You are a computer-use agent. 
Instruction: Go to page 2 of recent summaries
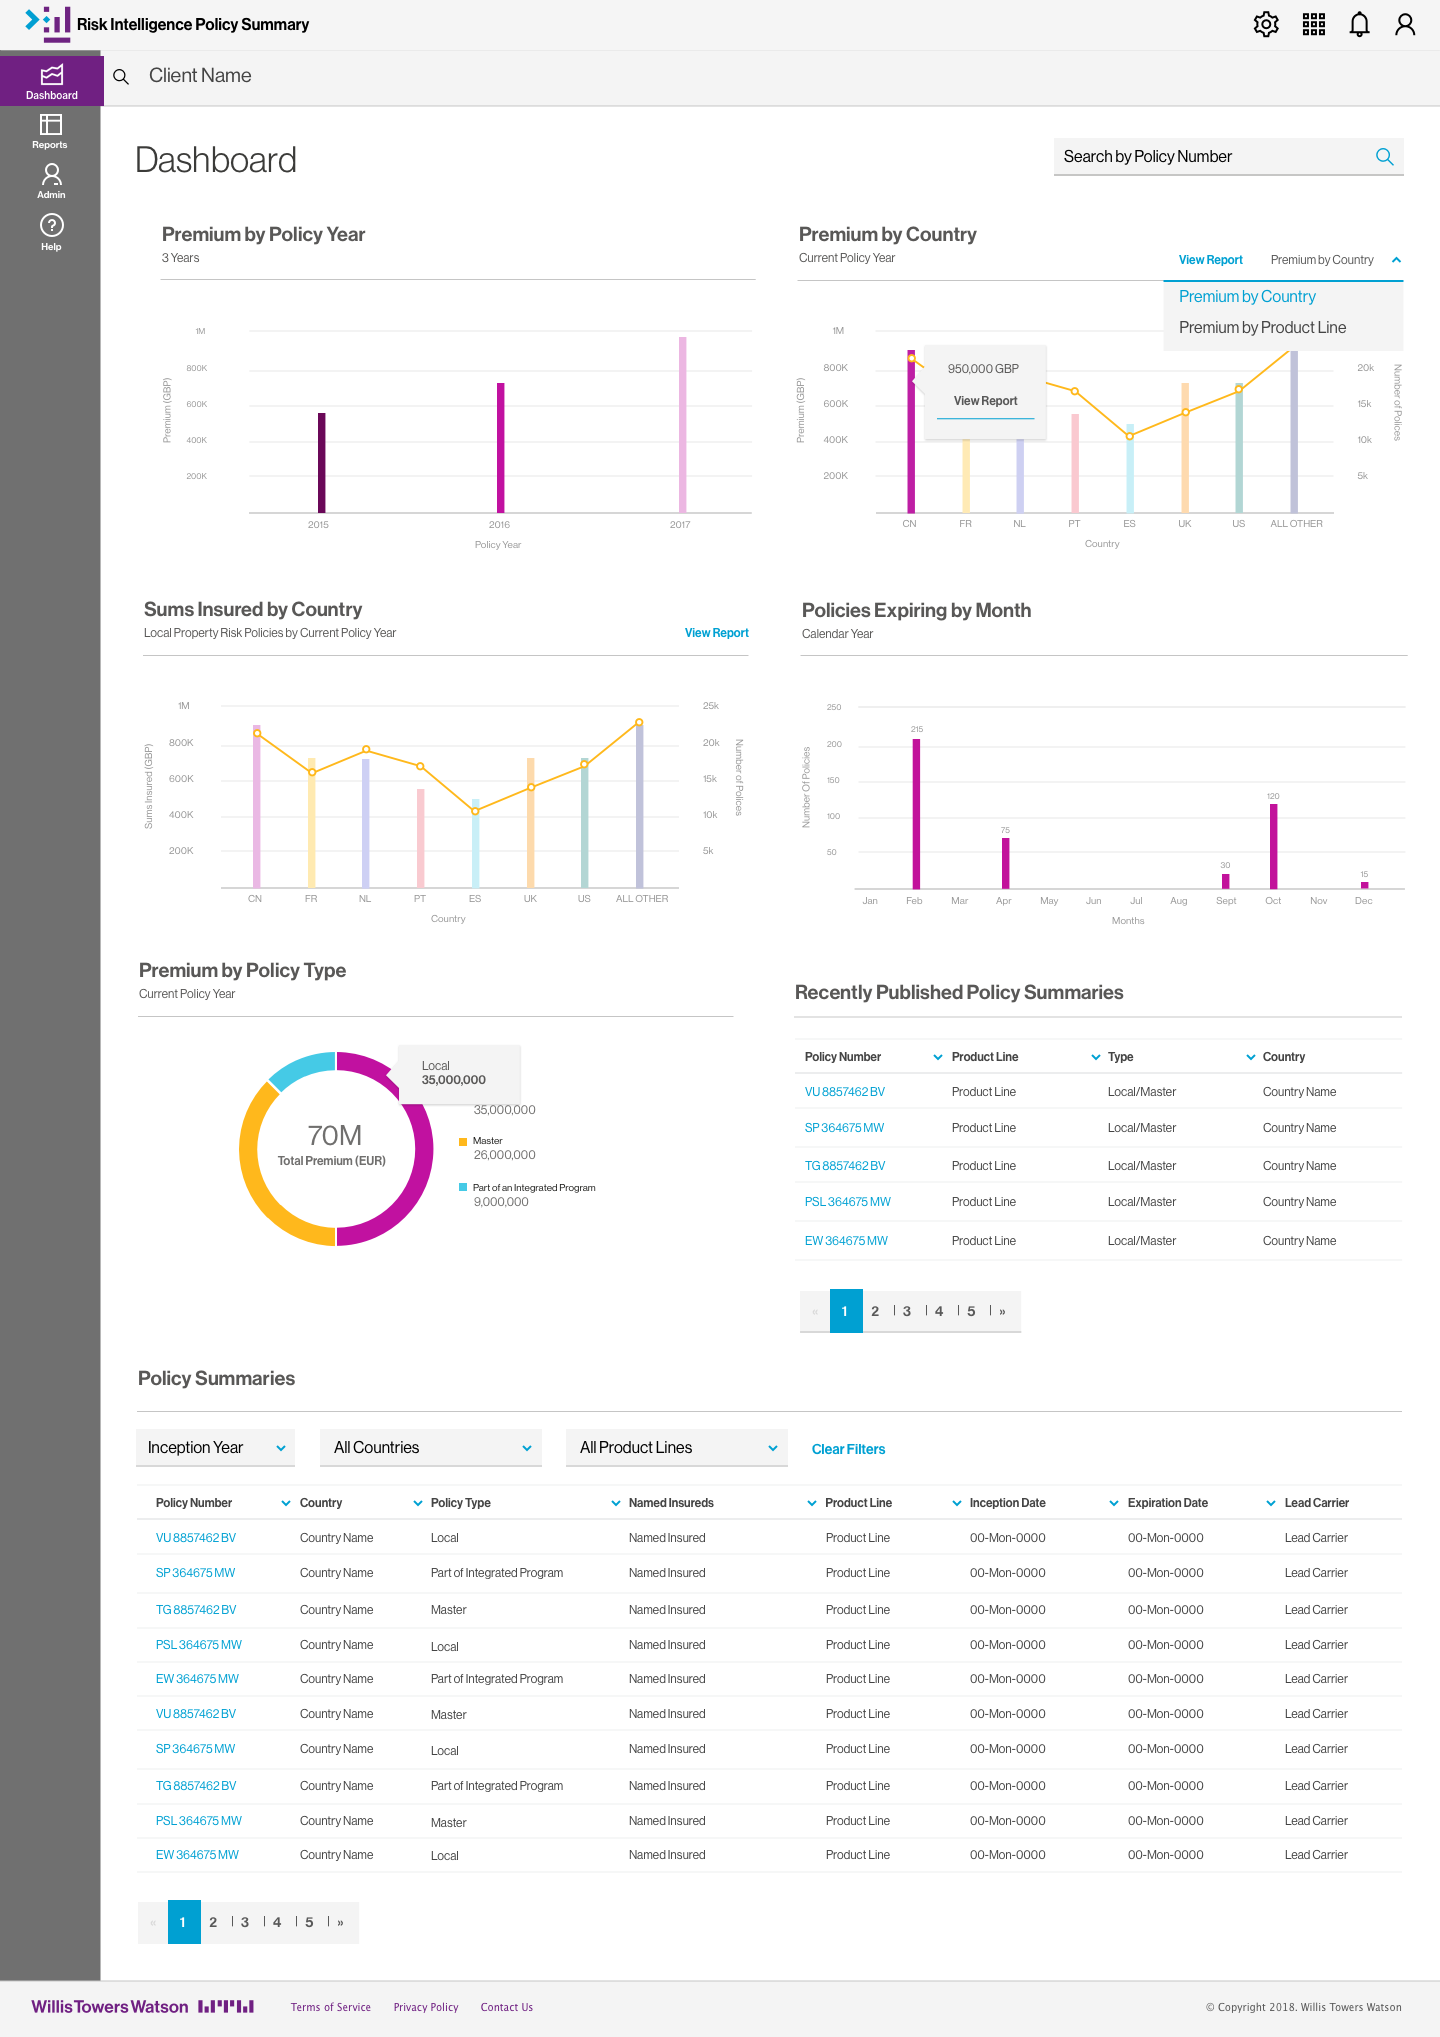pyautogui.click(x=875, y=1311)
